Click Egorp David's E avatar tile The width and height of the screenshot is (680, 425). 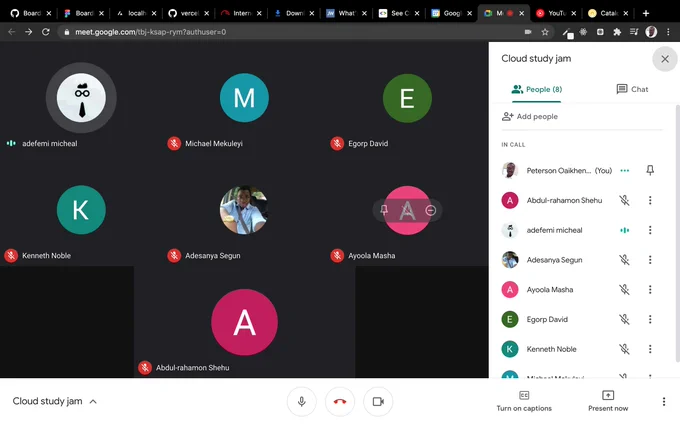[x=407, y=98]
